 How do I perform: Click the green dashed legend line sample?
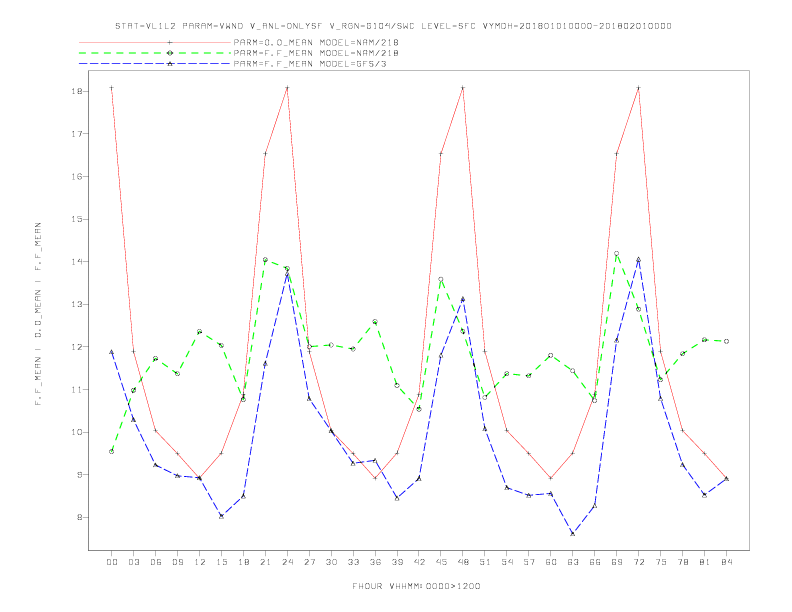pos(155,53)
